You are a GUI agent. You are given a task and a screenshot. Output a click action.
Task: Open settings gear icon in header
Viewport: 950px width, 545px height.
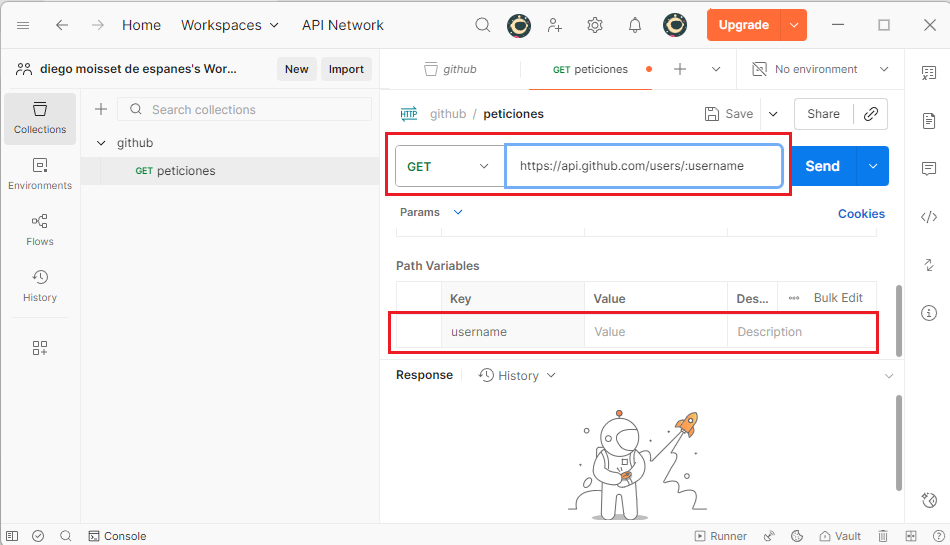tap(595, 25)
